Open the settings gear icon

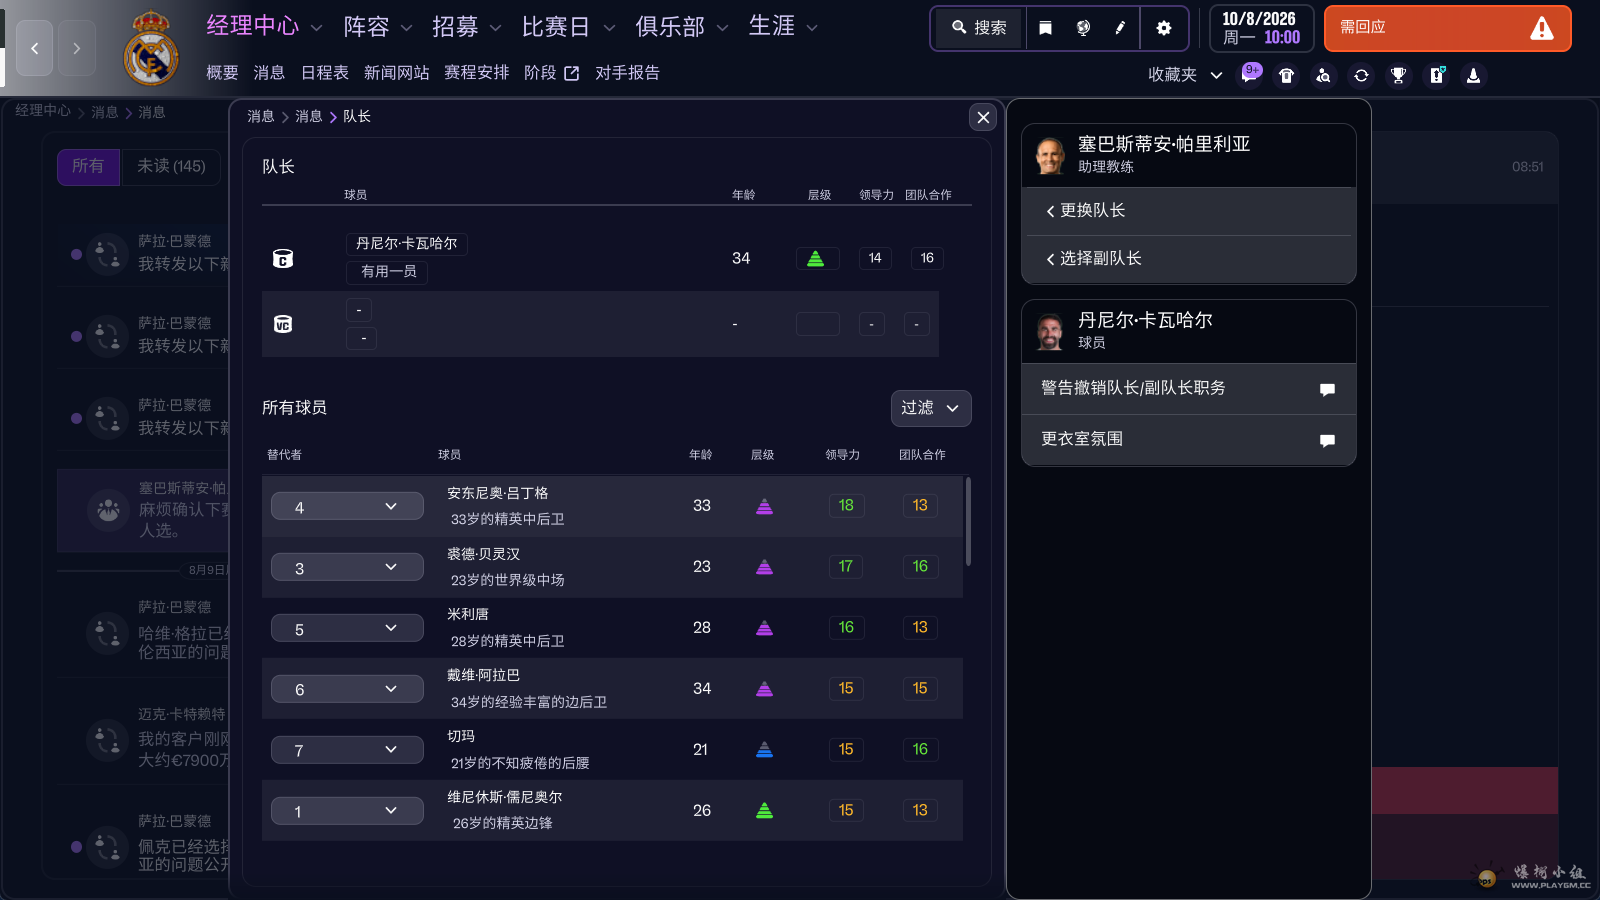pos(1163,28)
